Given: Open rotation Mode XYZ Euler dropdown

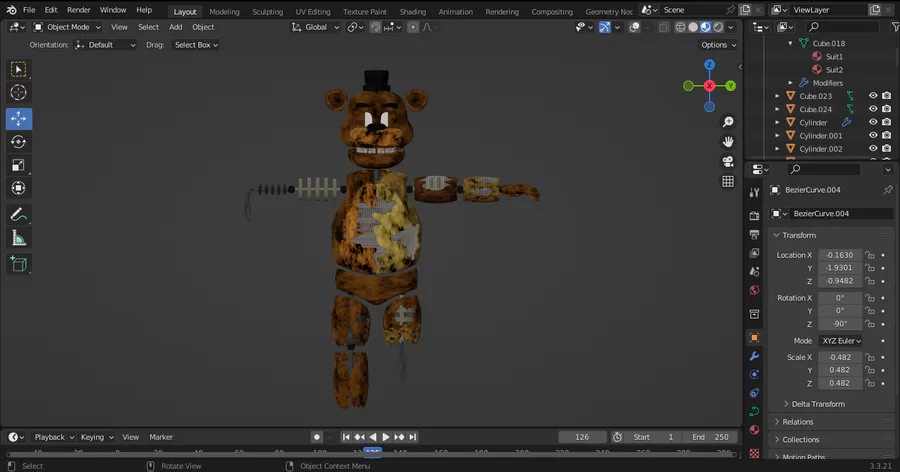Looking at the screenshot, I should (x=841, y=341).
